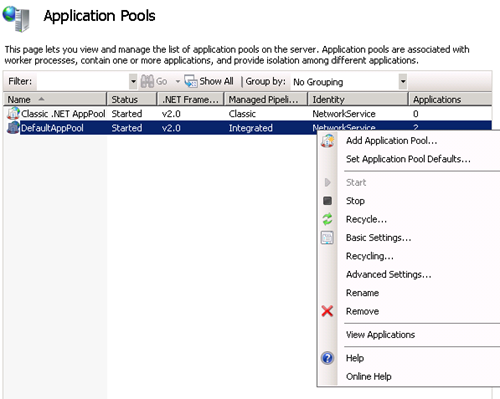Viewport: 500px width, 399px height.
Task: Click the Go toolbar button
Action: pos(154,81)
